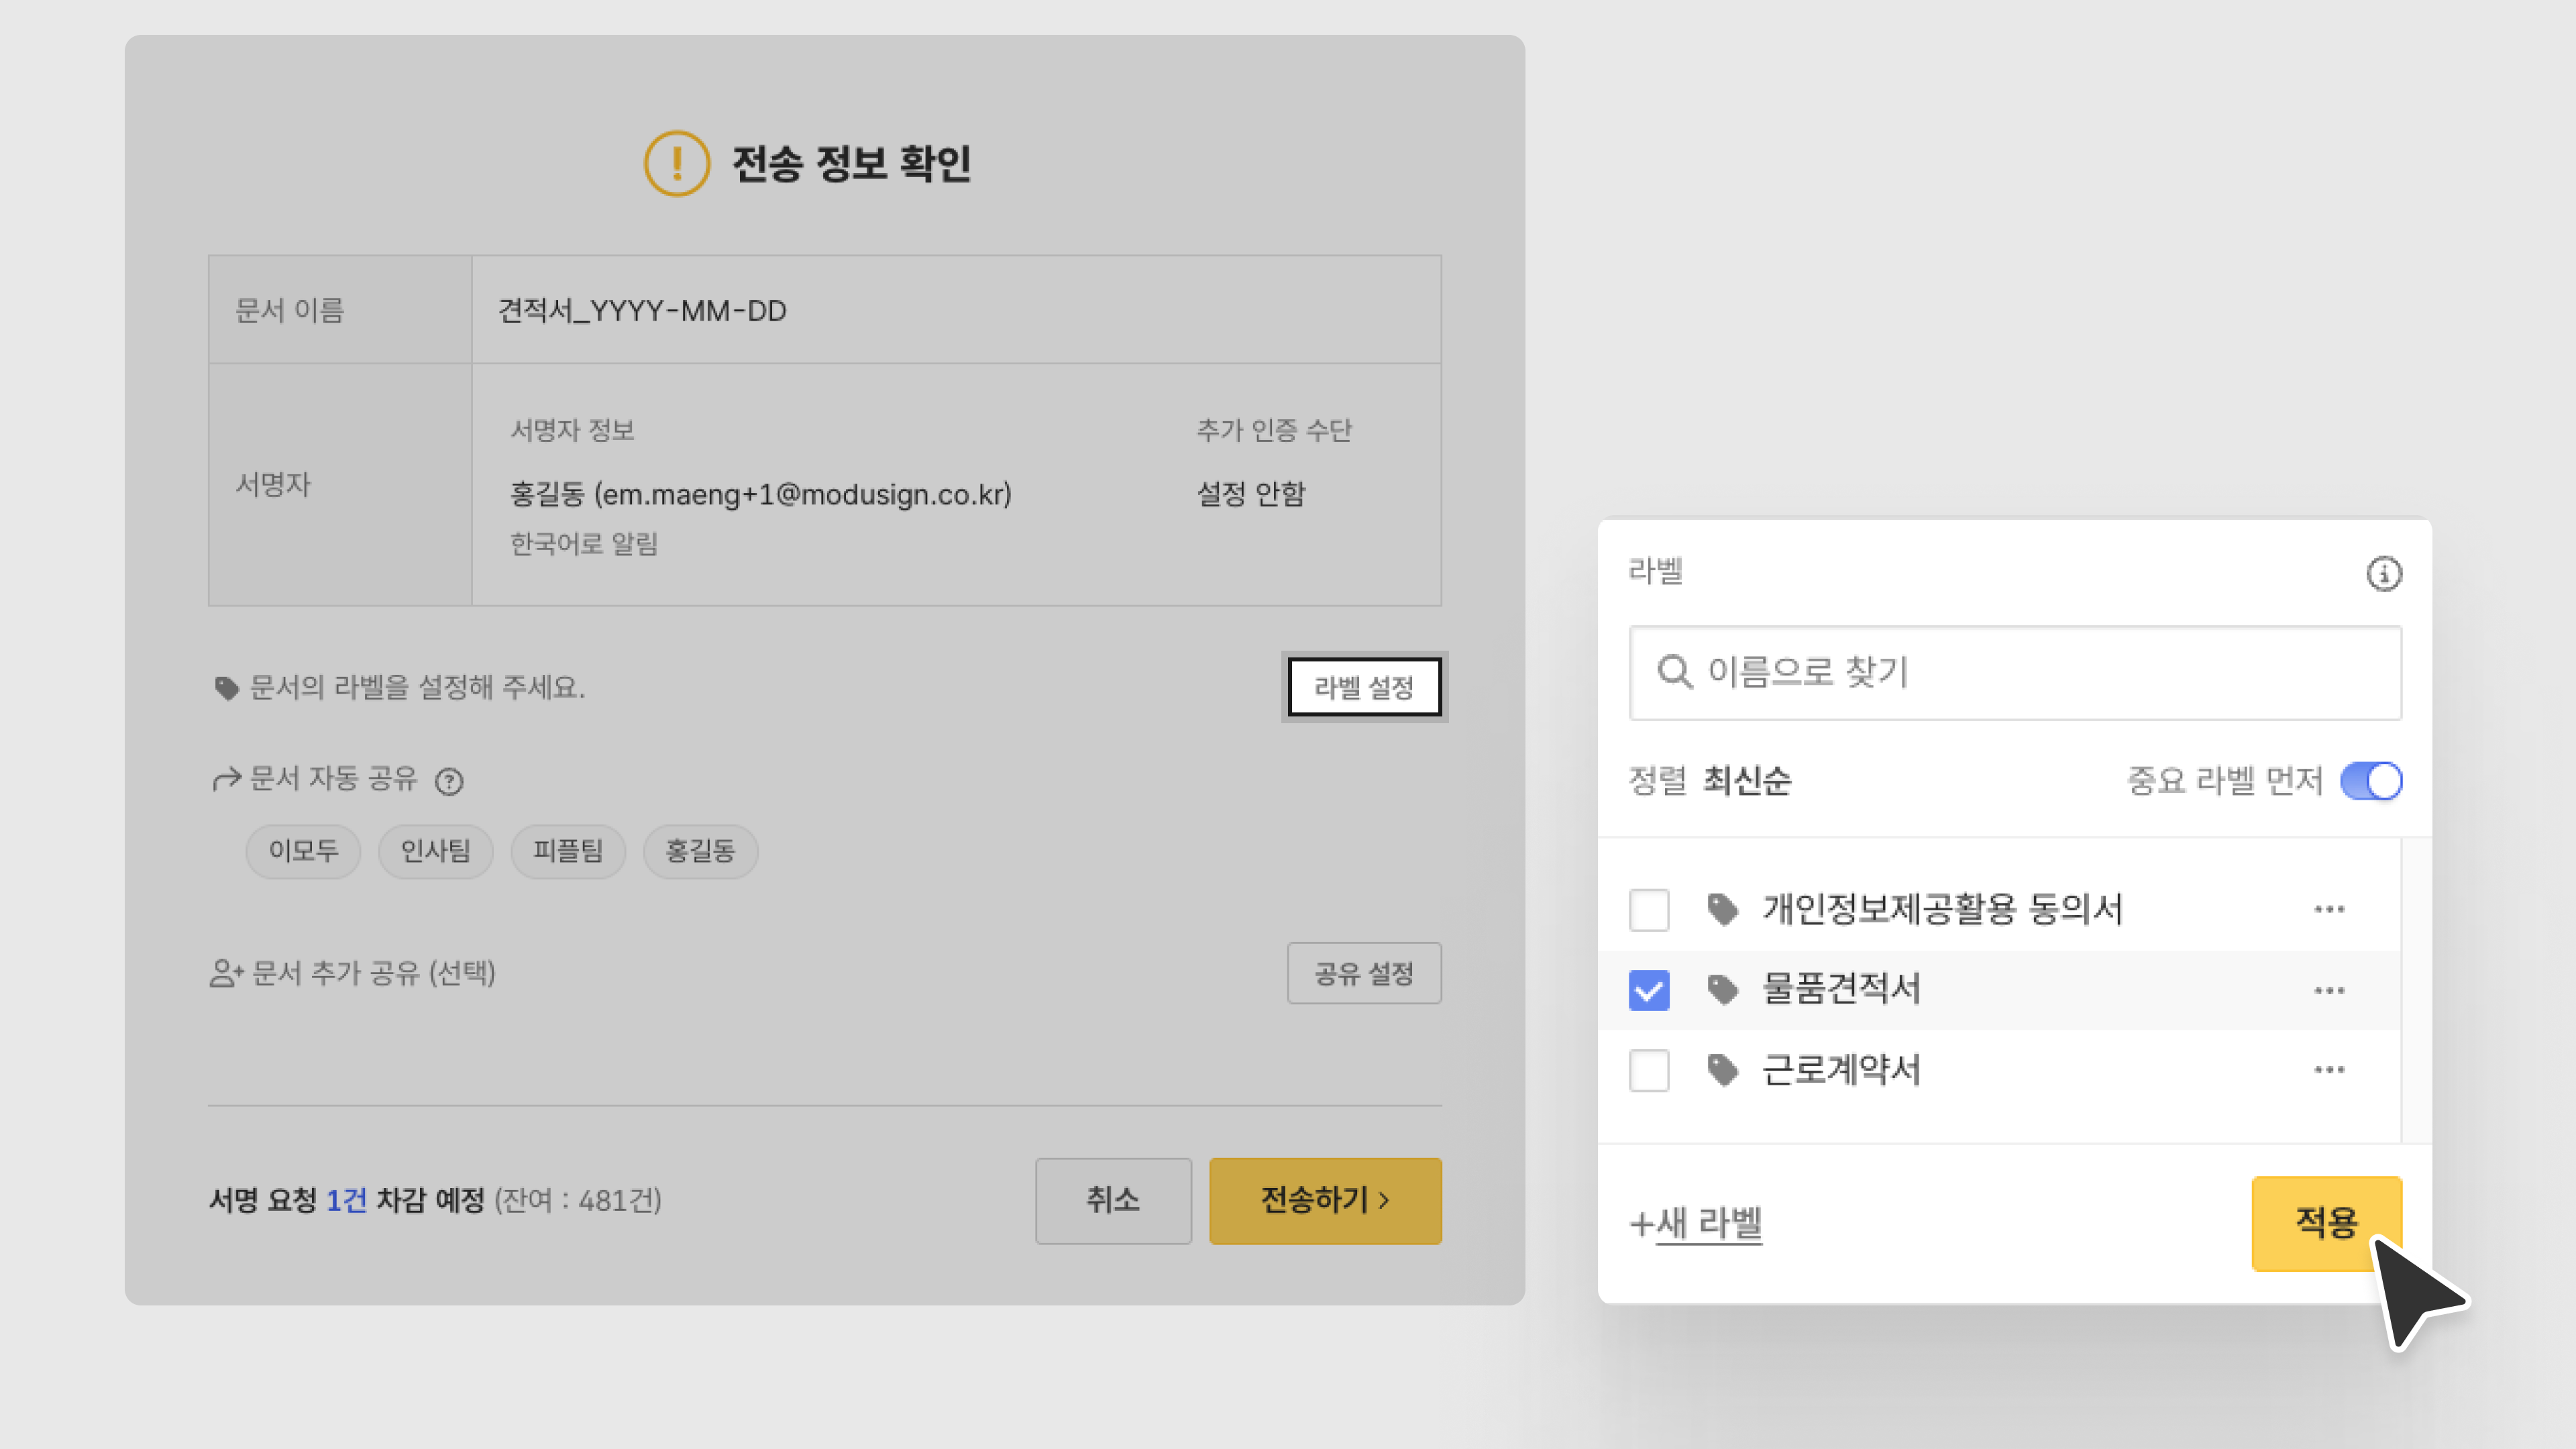This screenshot has height=1449, width=2576.
Task: Select the 인사팀 share chip
Action: click(x=435, y=851)
